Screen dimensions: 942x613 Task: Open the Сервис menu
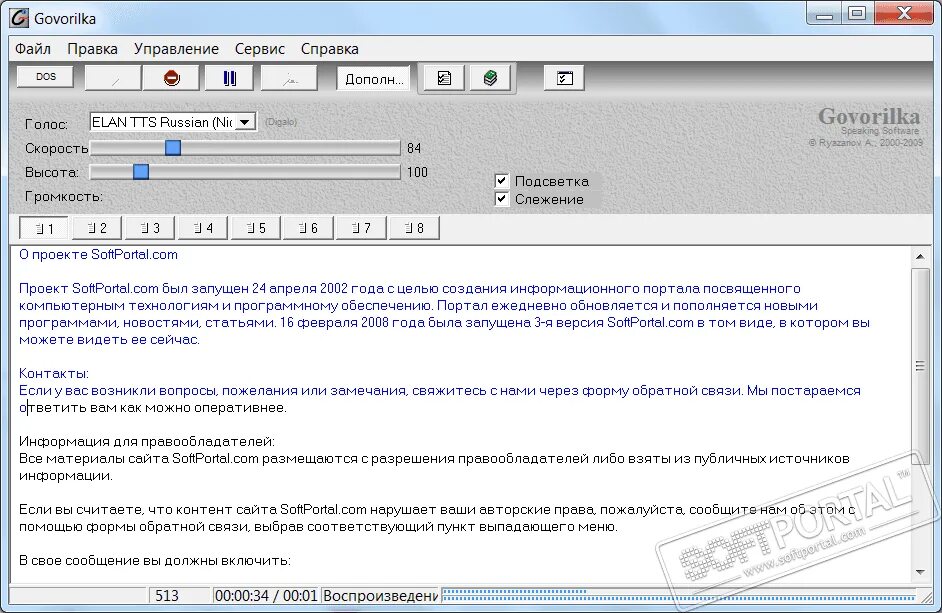[x=260, y=49]
